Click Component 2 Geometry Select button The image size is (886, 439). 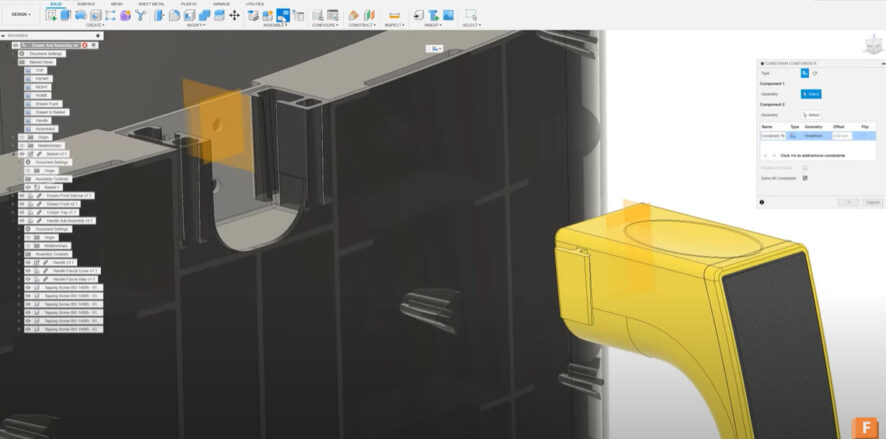click(811, 115)
